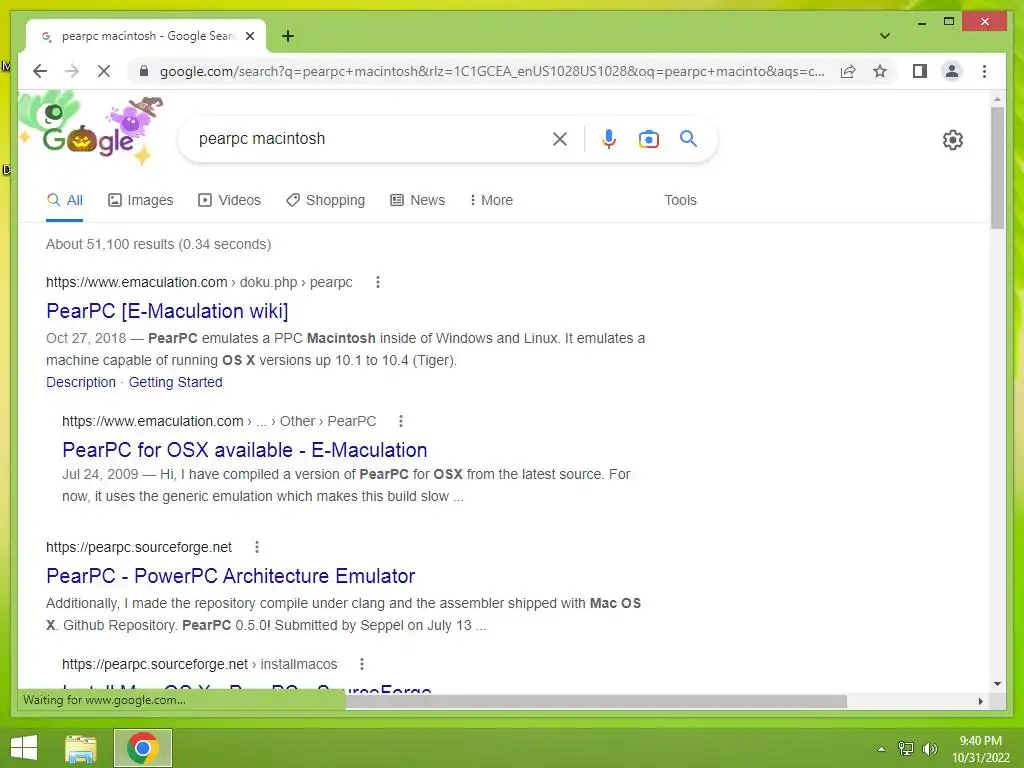Show hidden system tray icons
The height and width of the screenshot is (768, 1024).
(x=882, y=748)
